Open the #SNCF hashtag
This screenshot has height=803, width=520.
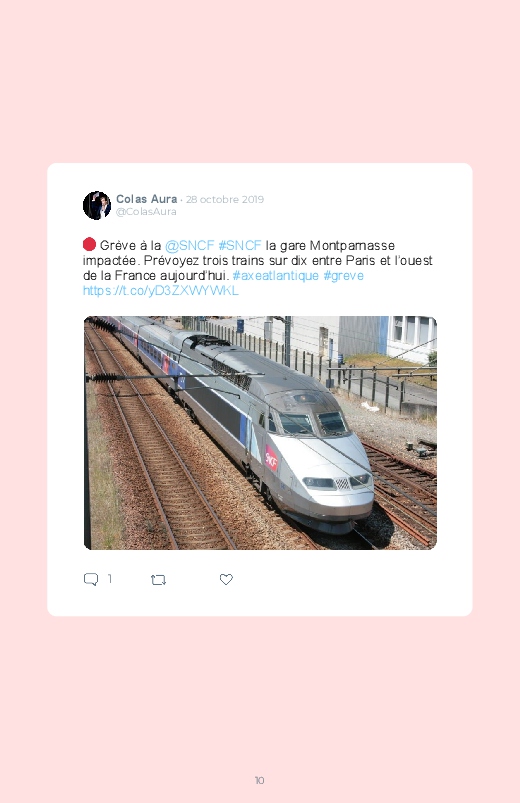[x=240, y=245]
